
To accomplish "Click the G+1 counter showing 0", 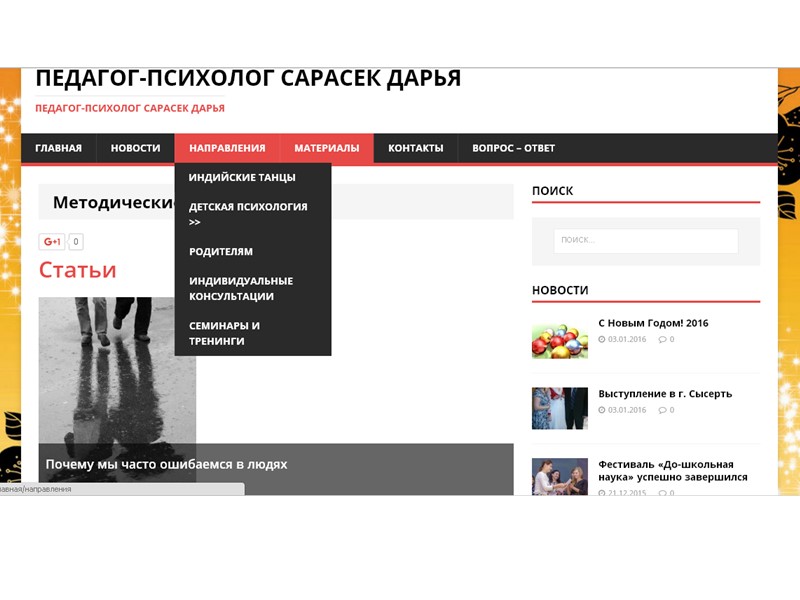I will coord(76,242).
